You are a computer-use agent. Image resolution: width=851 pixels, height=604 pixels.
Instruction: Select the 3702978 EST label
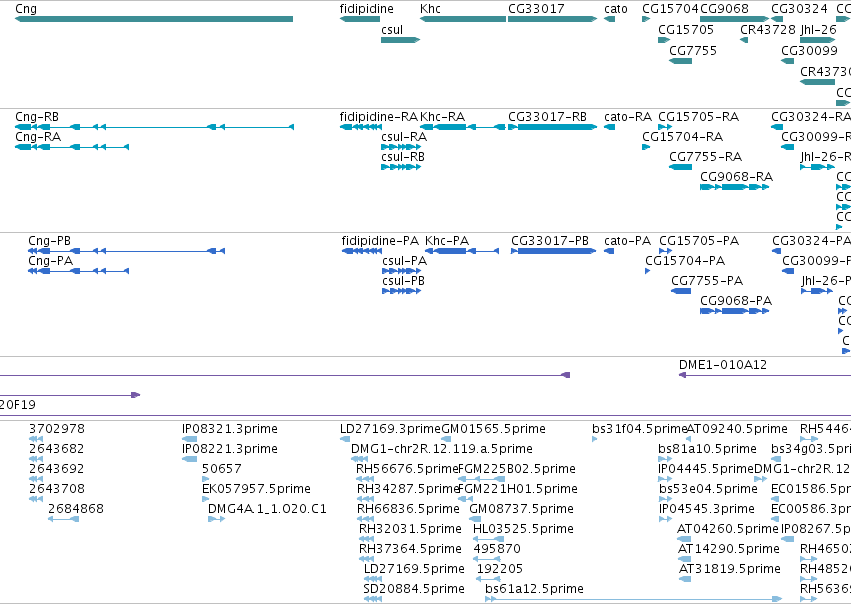coord(56,429)
